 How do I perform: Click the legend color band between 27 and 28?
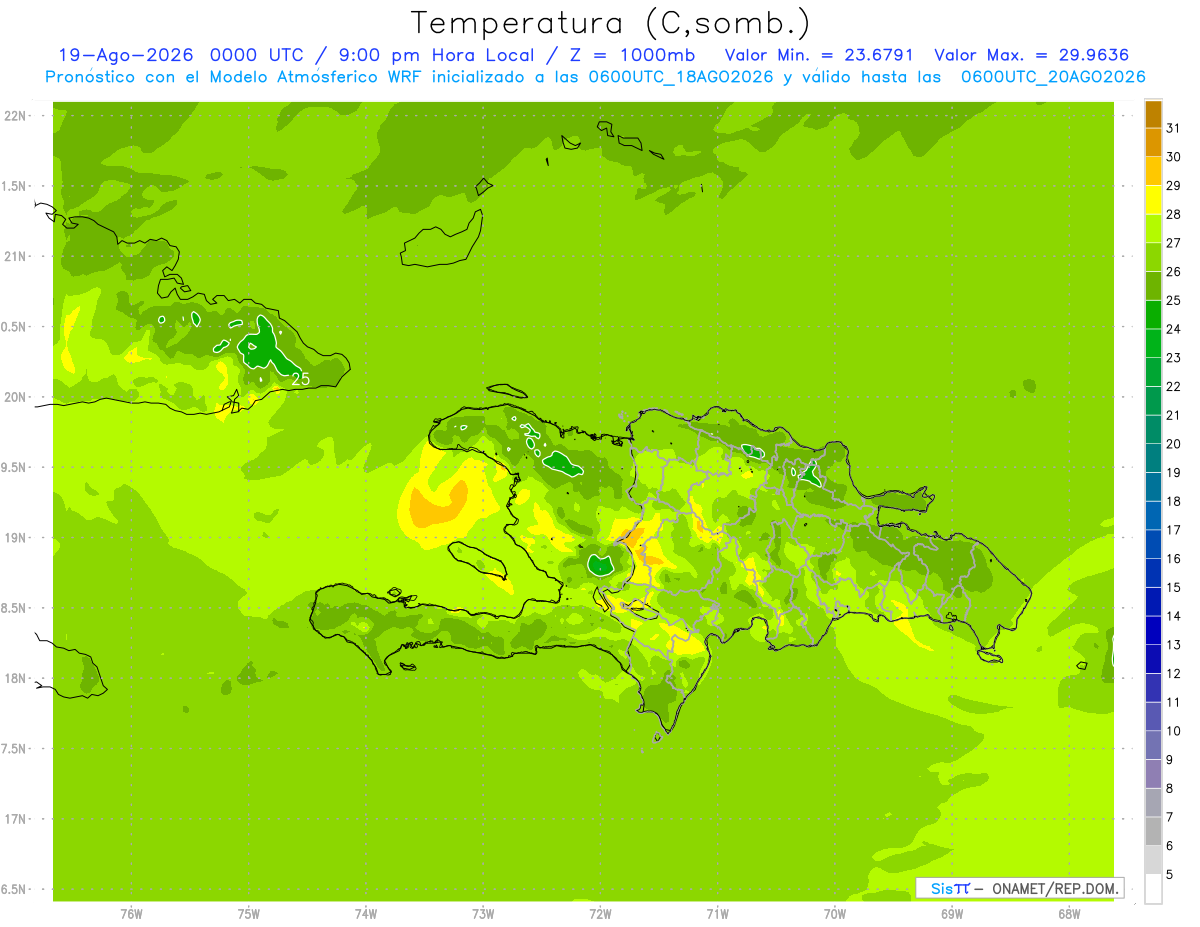click(1153, 229)
